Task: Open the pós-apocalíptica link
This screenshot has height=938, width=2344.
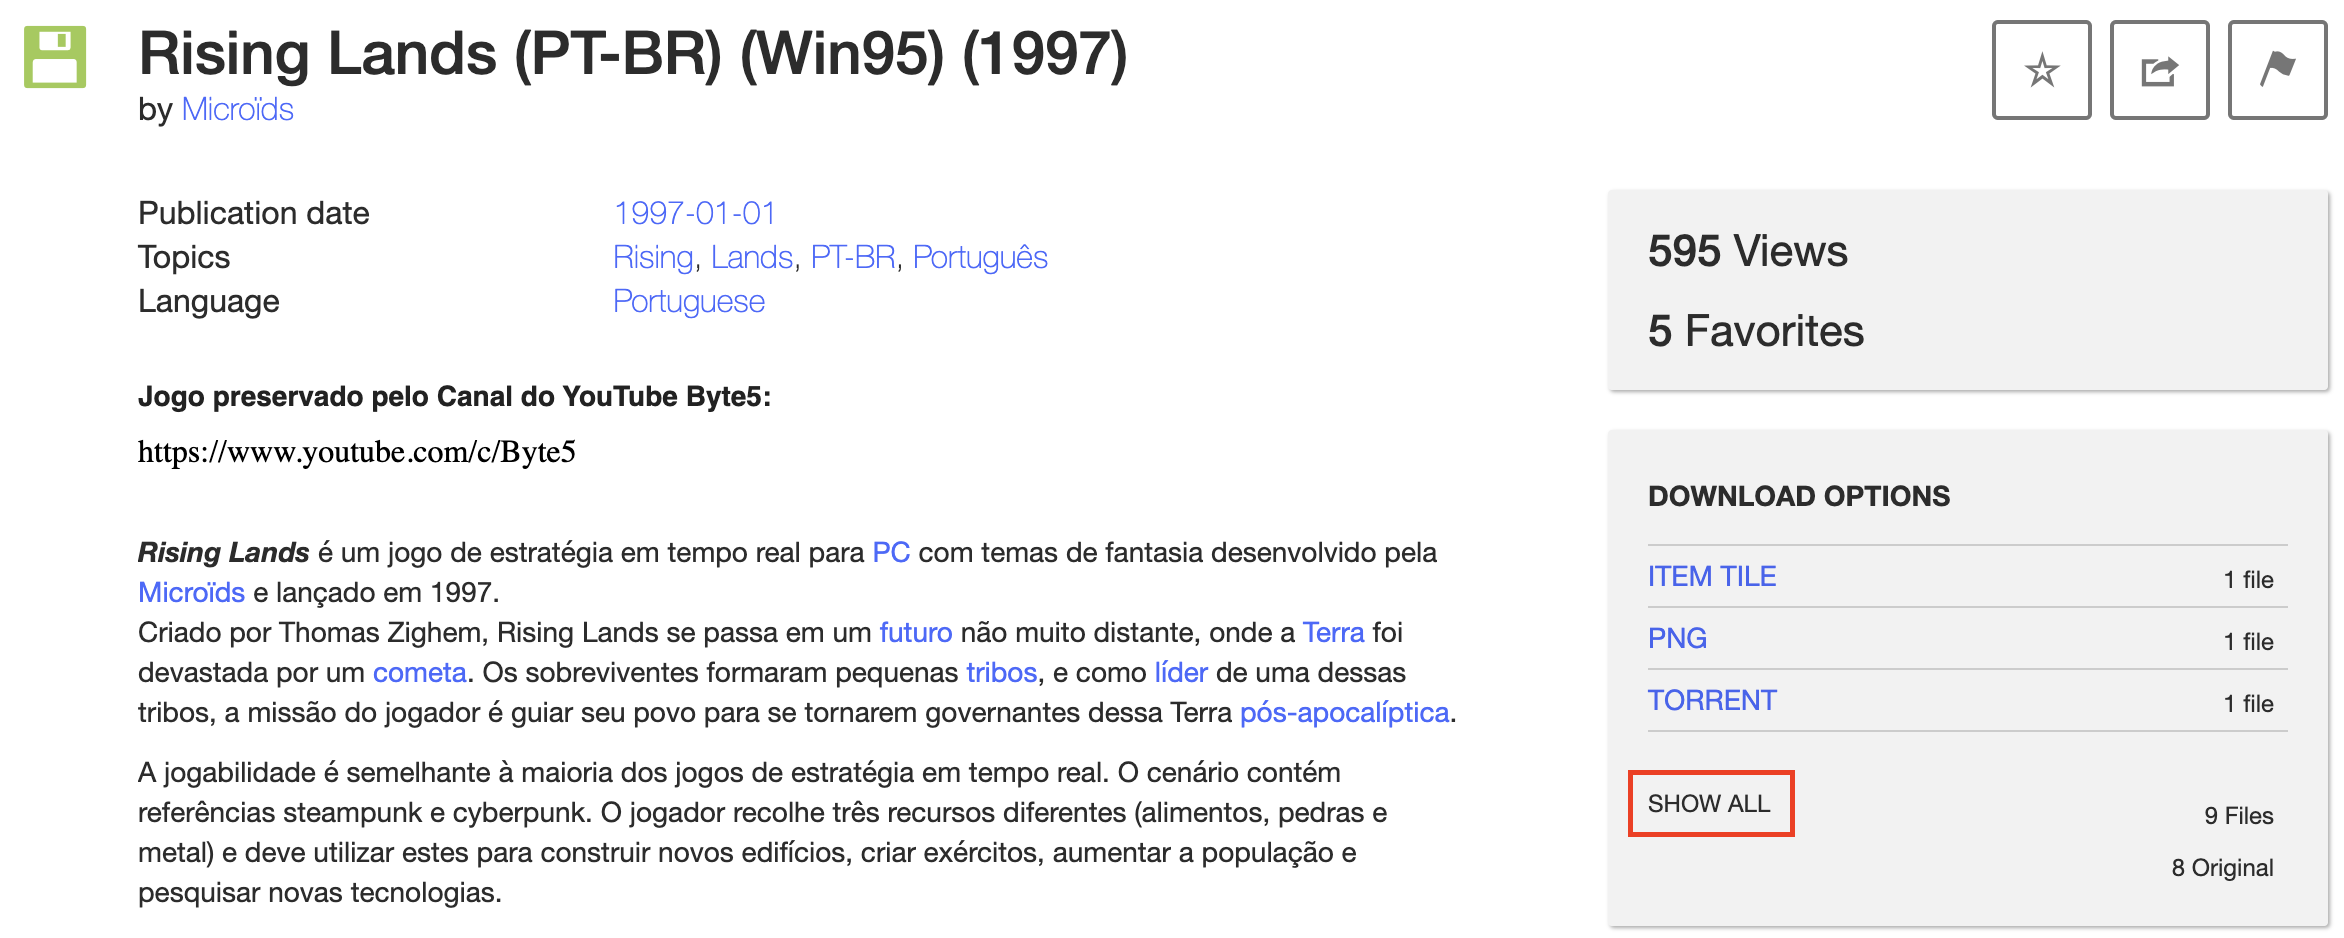Action: coord(1344,712)
